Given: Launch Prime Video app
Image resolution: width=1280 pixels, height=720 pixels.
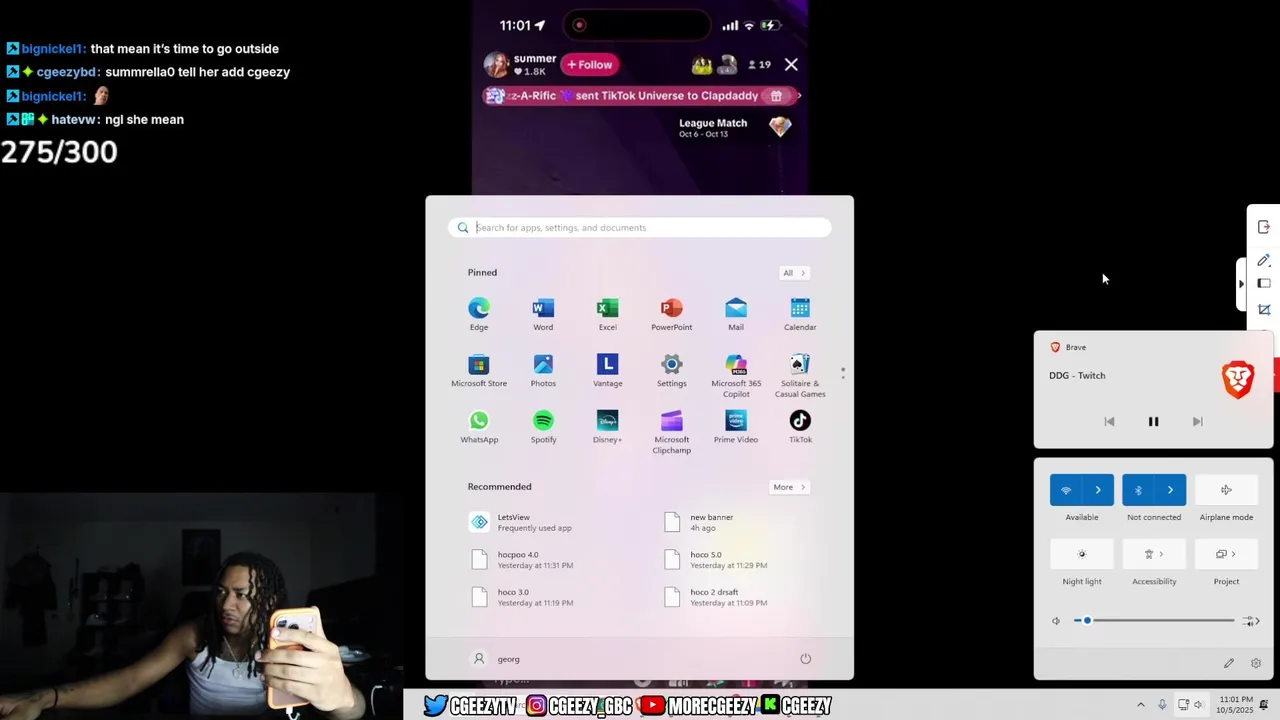Looking at the screenshot, I should tap(736, 426).
